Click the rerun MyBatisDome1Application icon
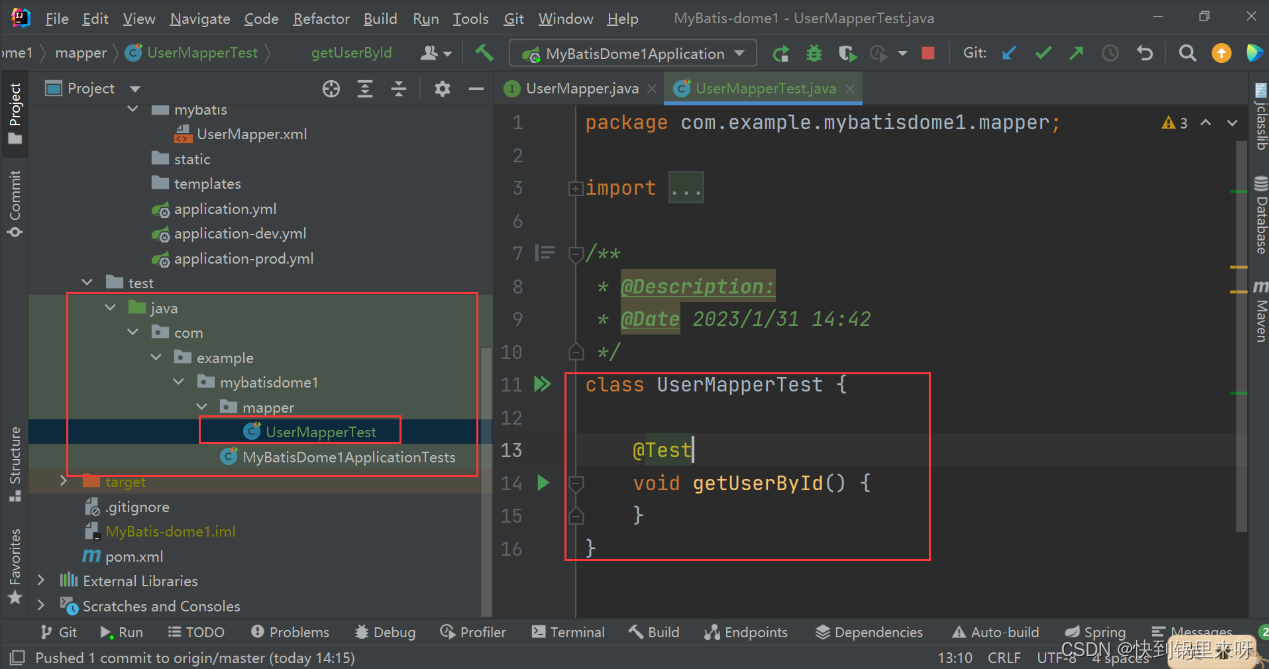The height and width of the screenshot is (669, 1269). [780, 53]
